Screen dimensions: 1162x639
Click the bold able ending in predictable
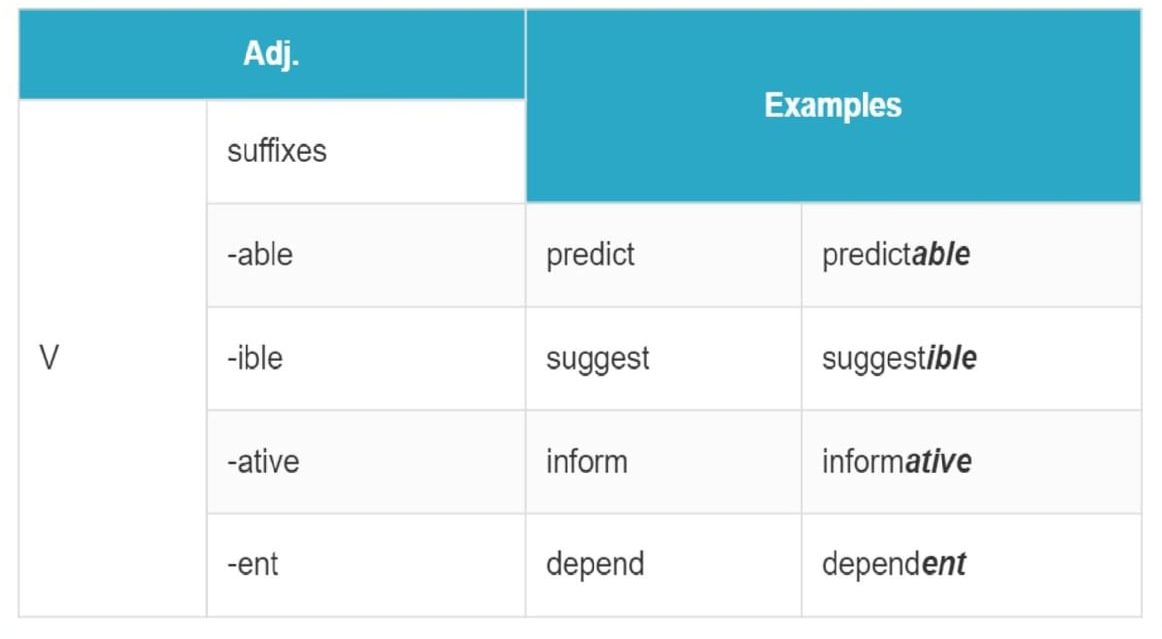(x=941, y=255)
